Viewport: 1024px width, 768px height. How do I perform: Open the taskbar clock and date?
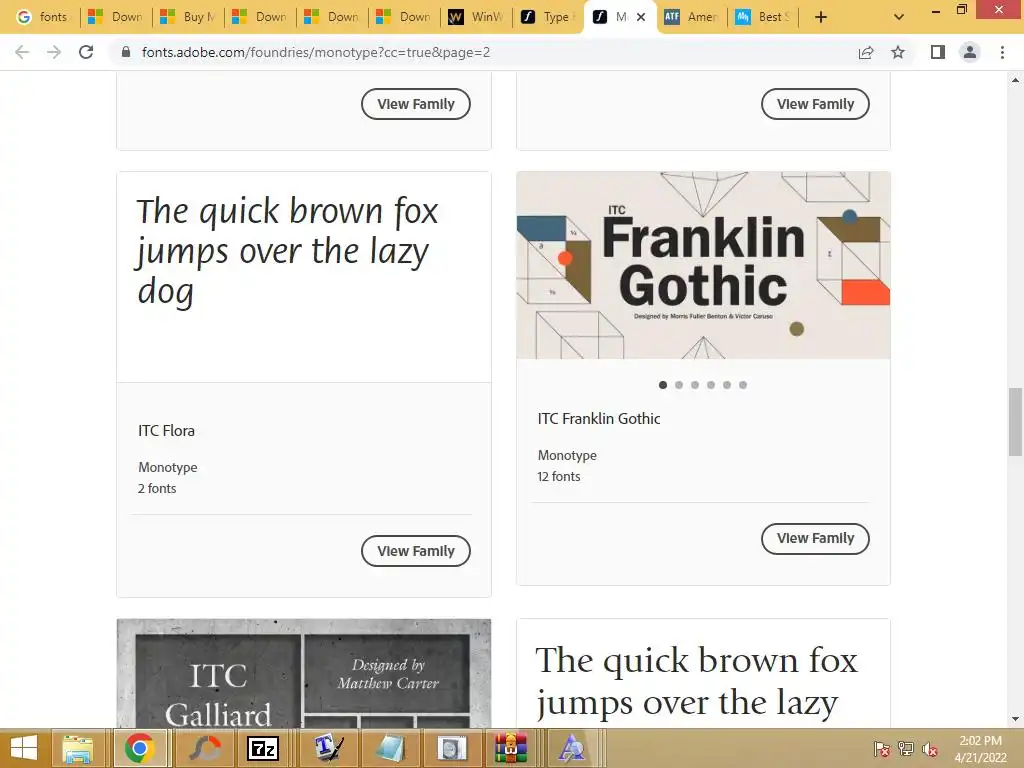(980, 749)
